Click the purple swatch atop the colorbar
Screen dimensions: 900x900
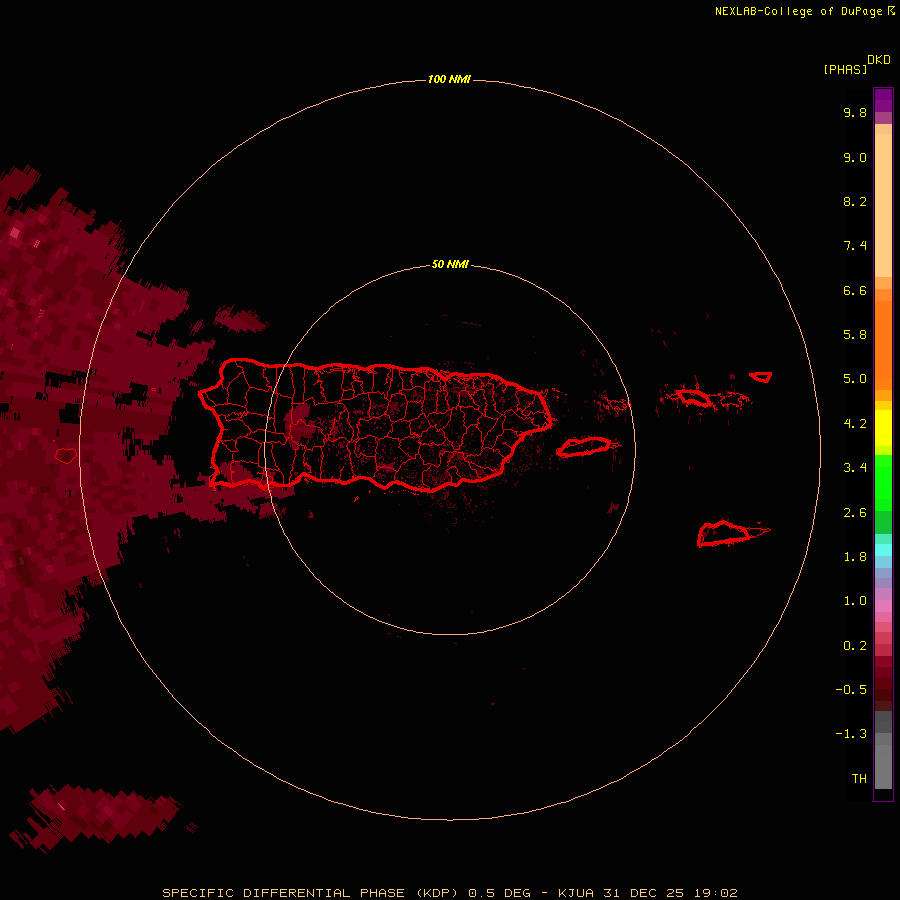(x=883, y=100)
